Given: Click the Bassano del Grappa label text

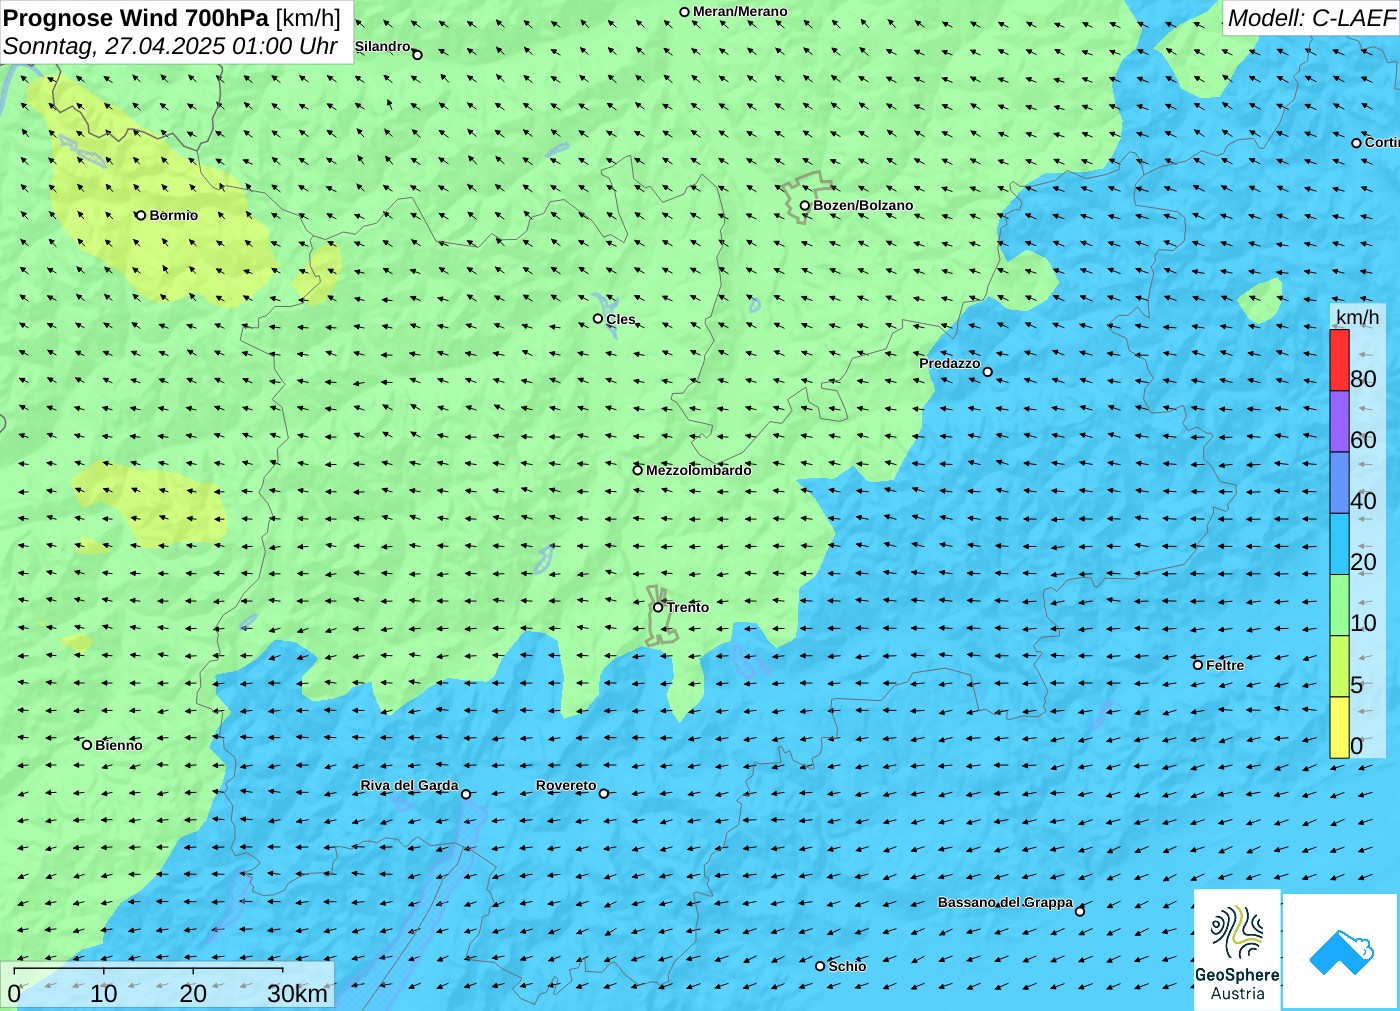Looking at the screenshot, I should coord(1005,902).
